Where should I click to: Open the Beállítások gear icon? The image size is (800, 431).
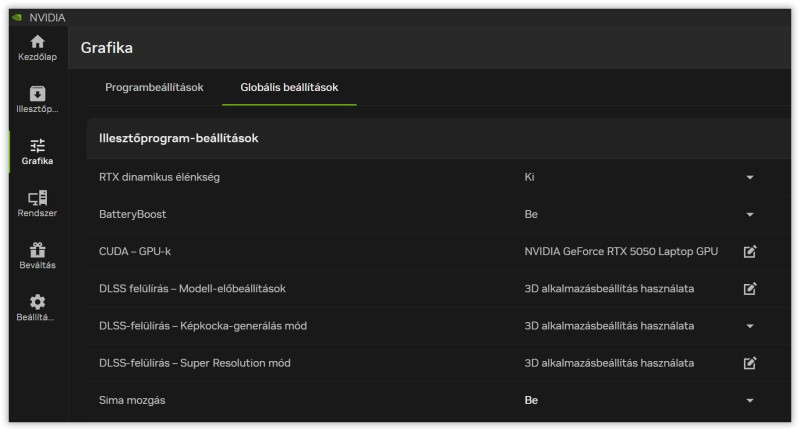[38, 302]
